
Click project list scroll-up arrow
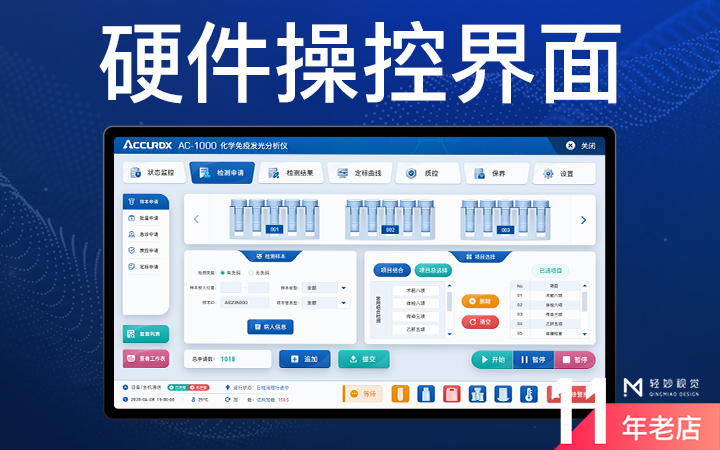[x=450, y=286]
